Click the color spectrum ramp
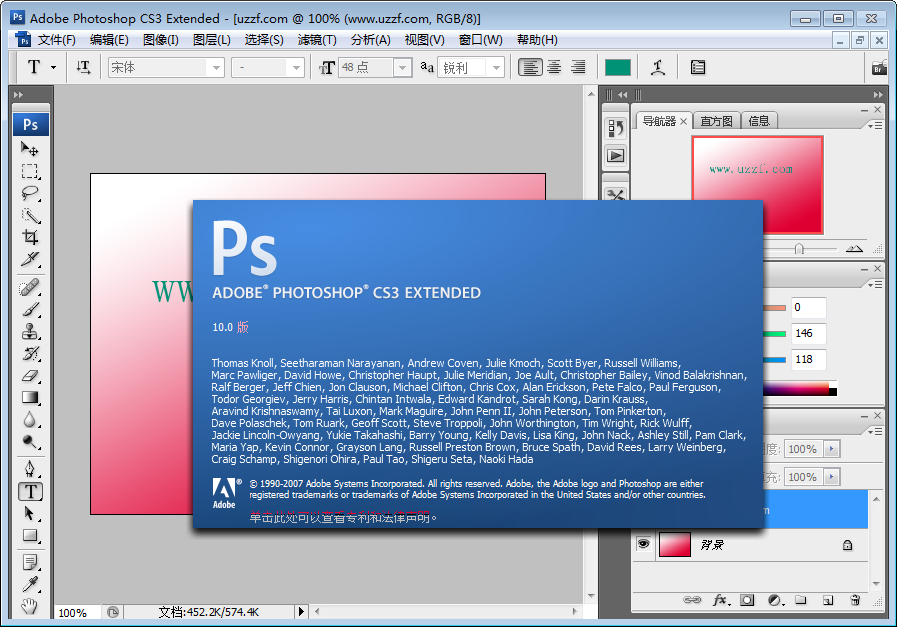The height and width of the screenshot is (627, 897). (x=800, y=389)
